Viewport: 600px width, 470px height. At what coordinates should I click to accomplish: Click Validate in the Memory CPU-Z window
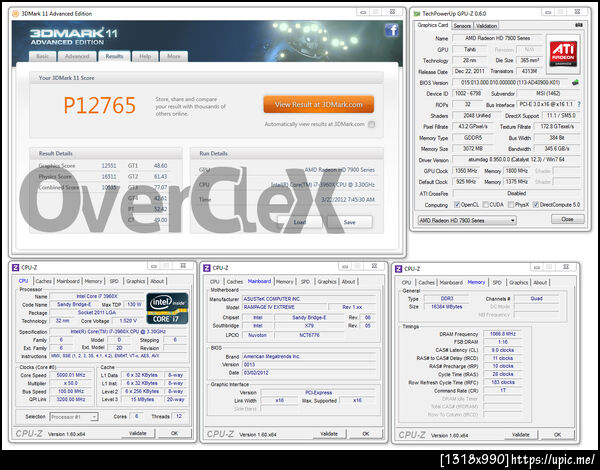[x=521, y=434]
